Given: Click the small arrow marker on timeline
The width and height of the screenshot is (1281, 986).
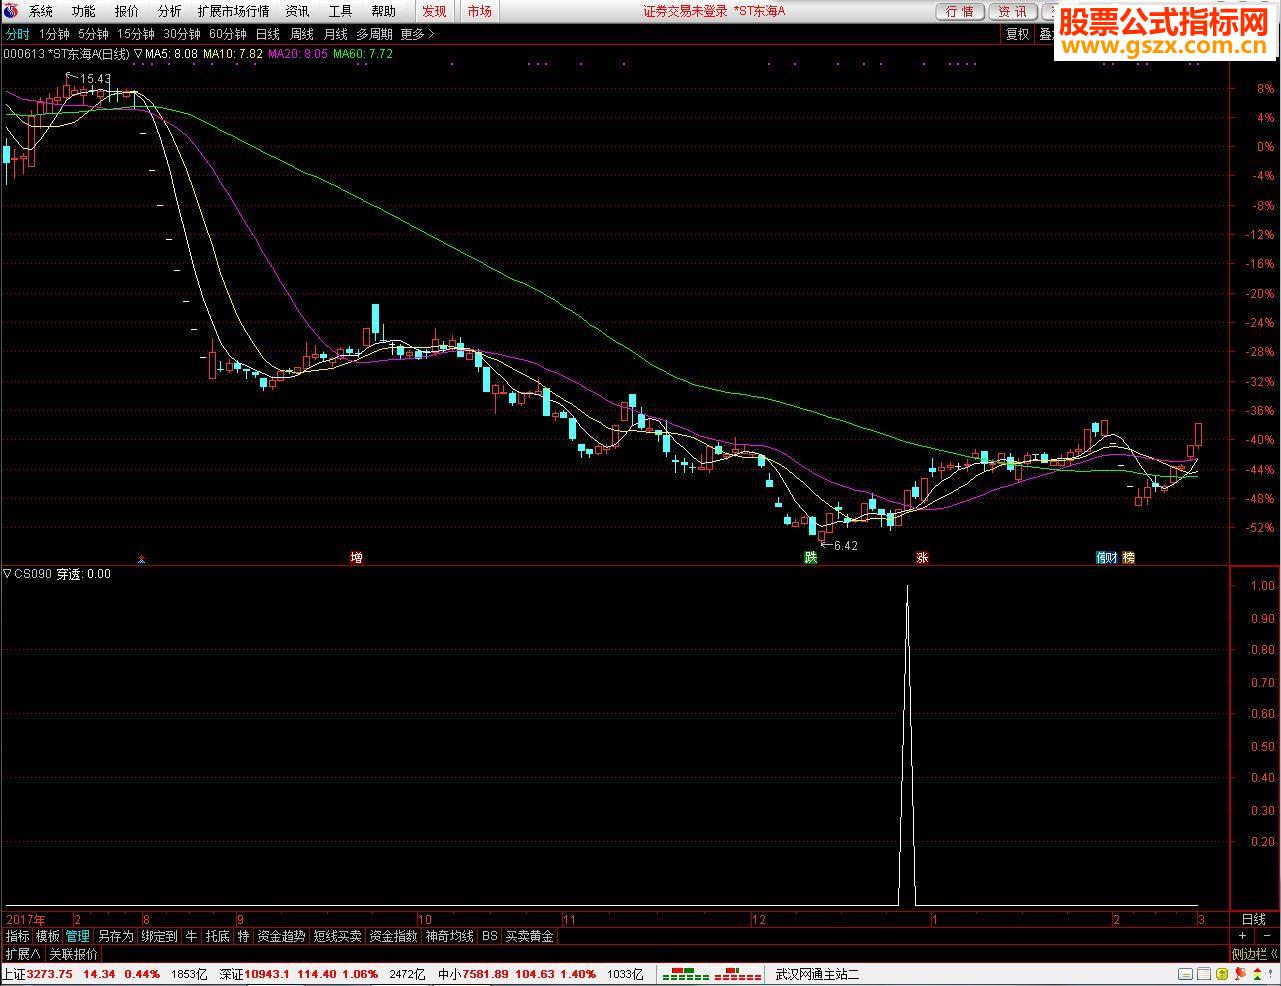Looking at the screenshot, I should point(141,558).
